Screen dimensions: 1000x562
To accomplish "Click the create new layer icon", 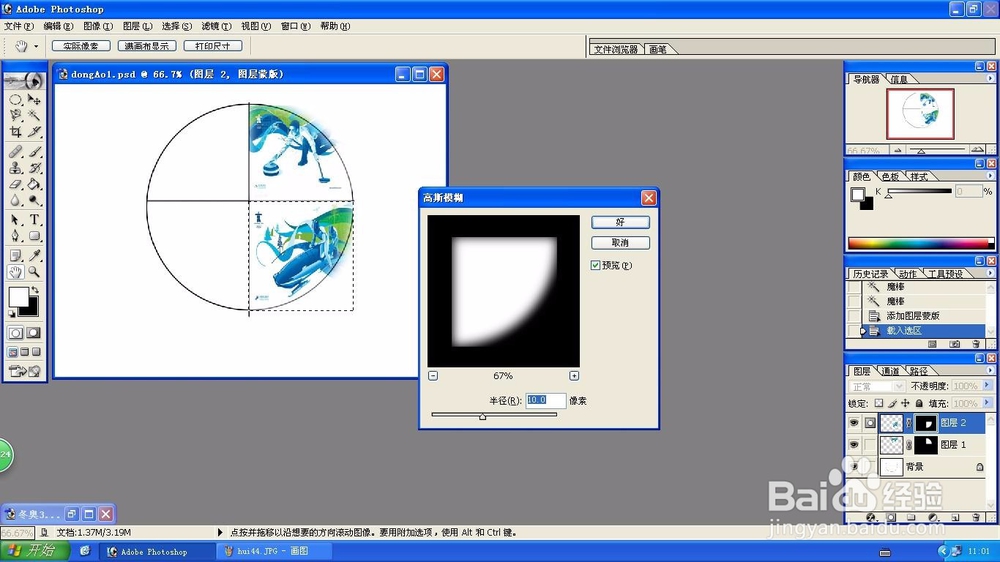I will tap(955, 517).
